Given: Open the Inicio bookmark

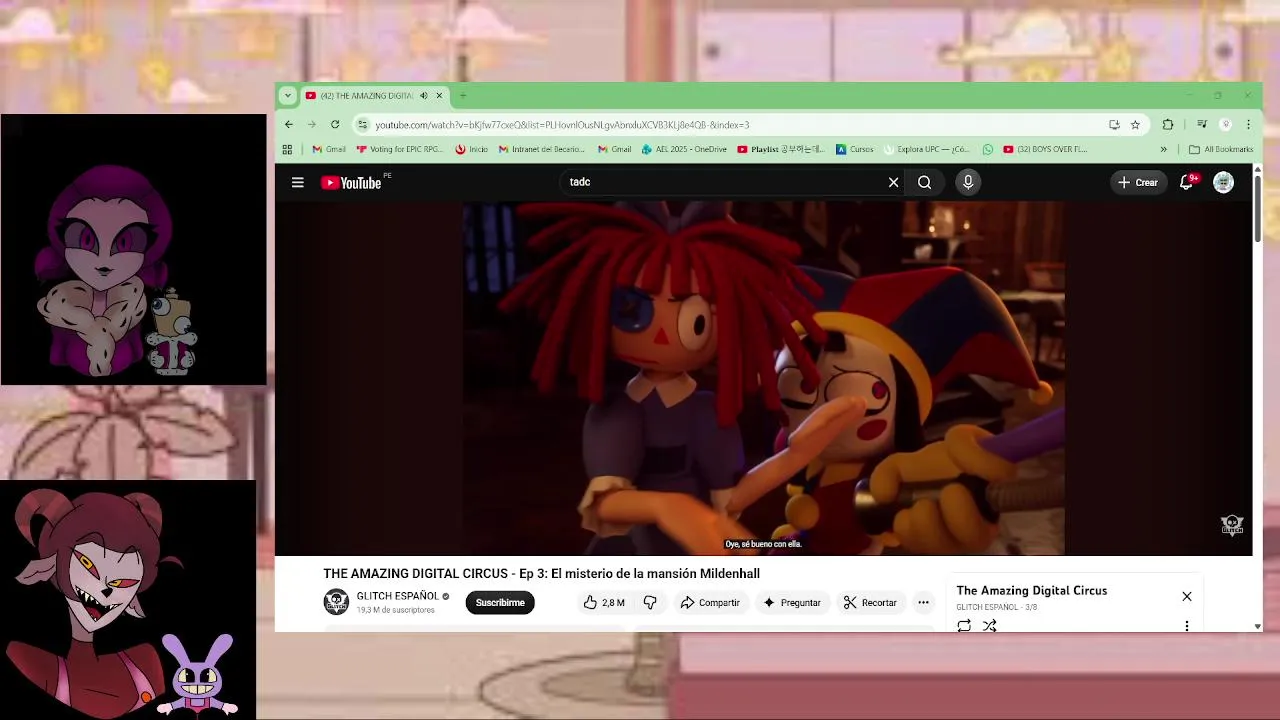Looking at the screenshot, I should point(471,149).
